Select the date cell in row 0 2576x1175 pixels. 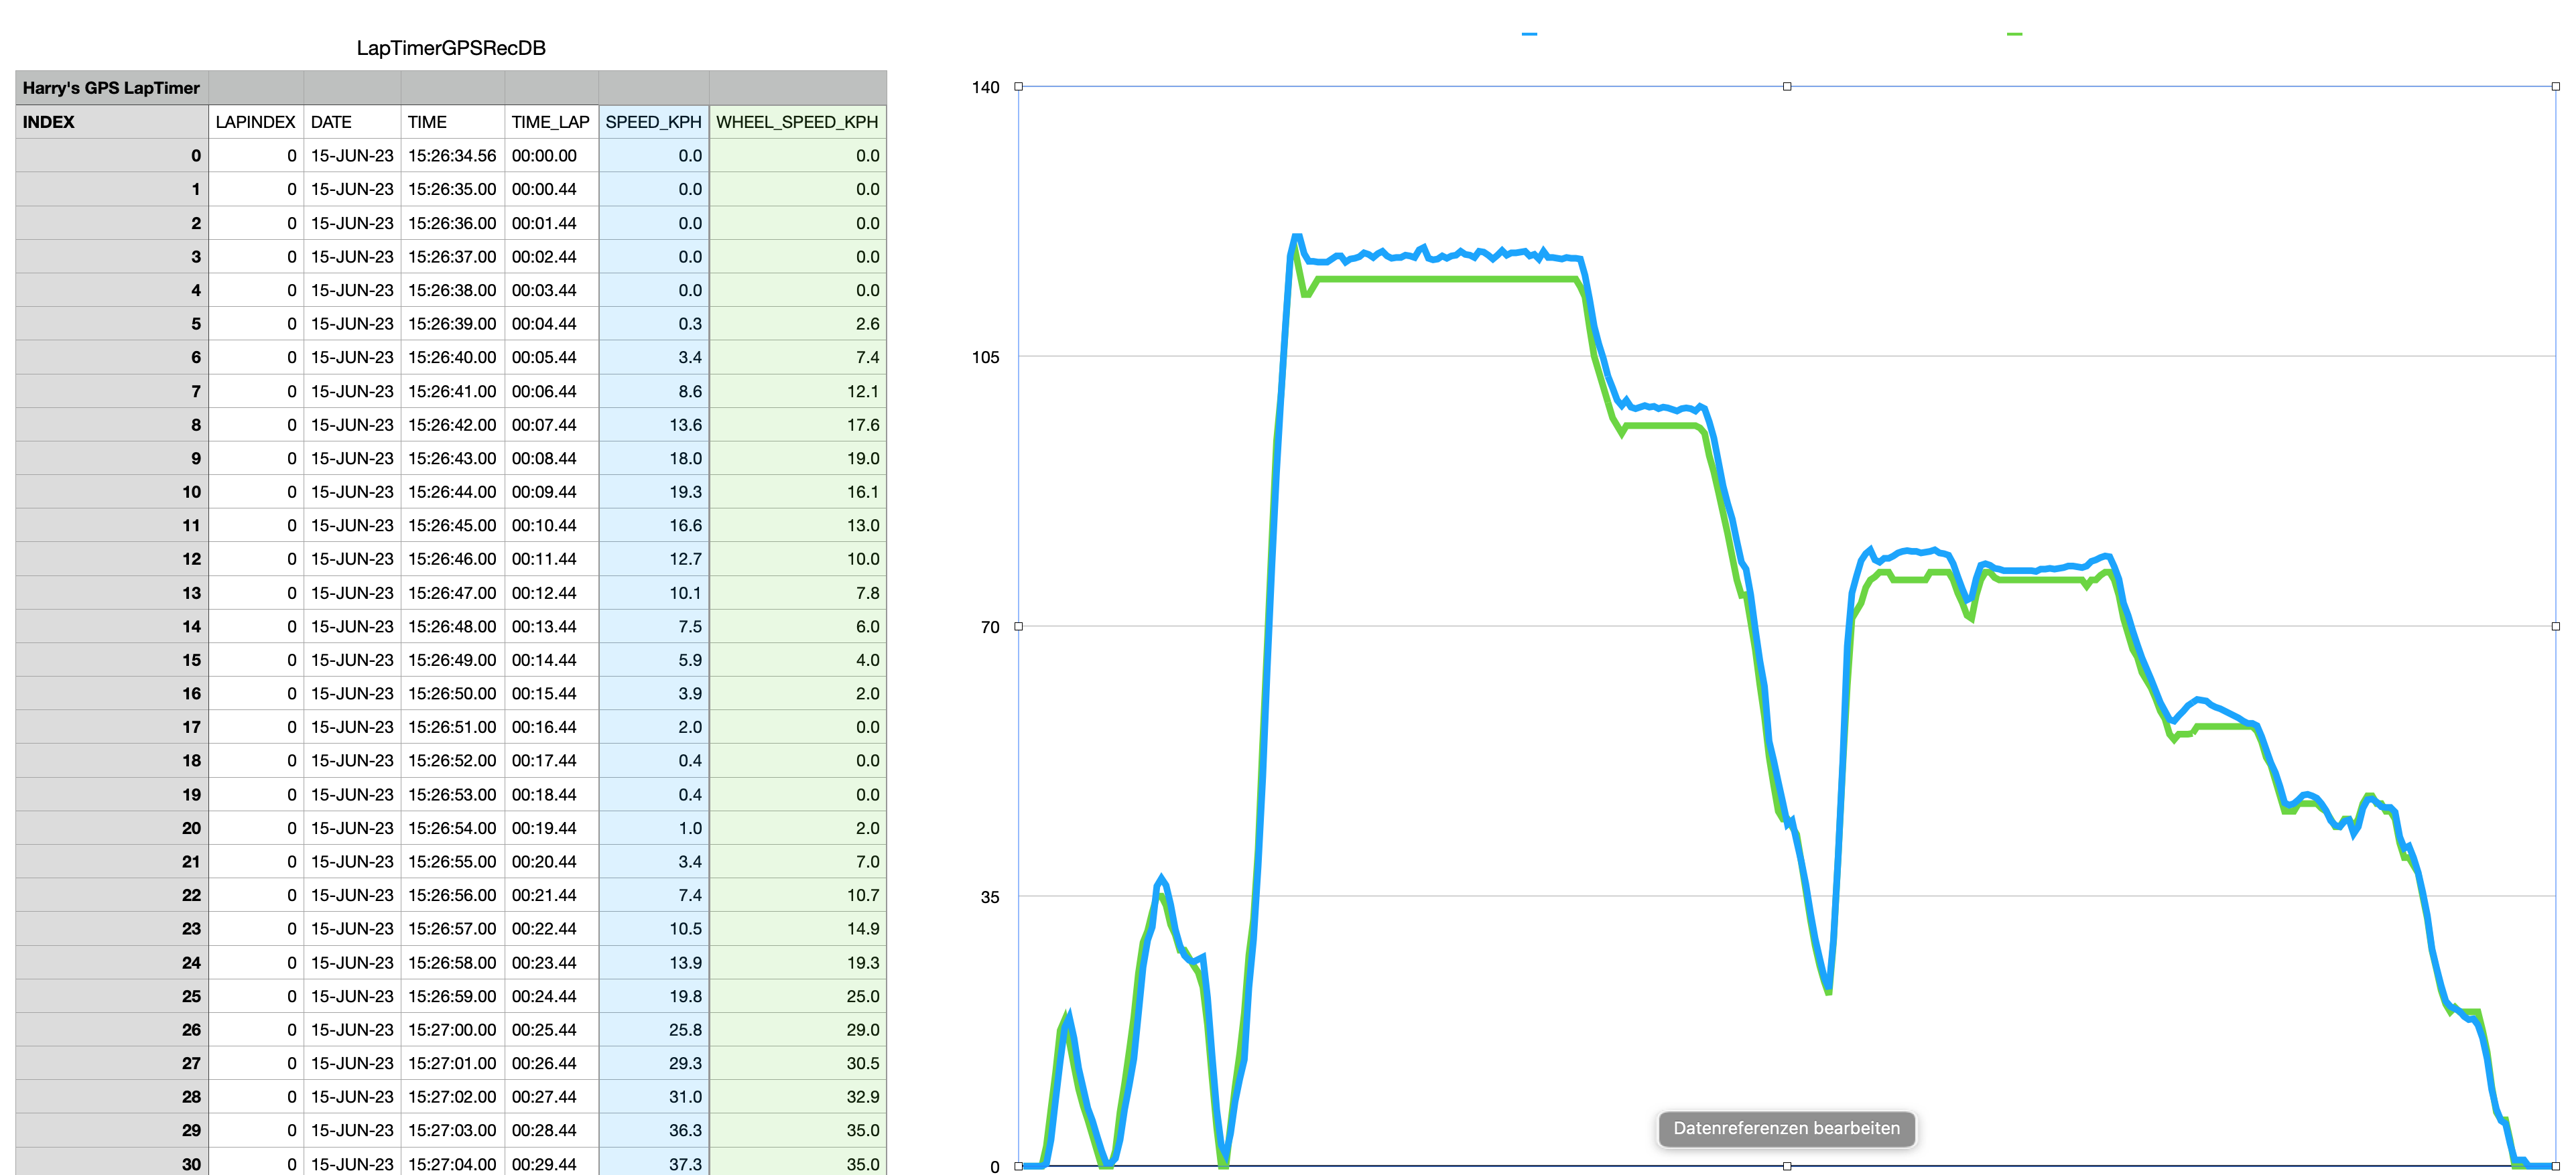point(352,156)
